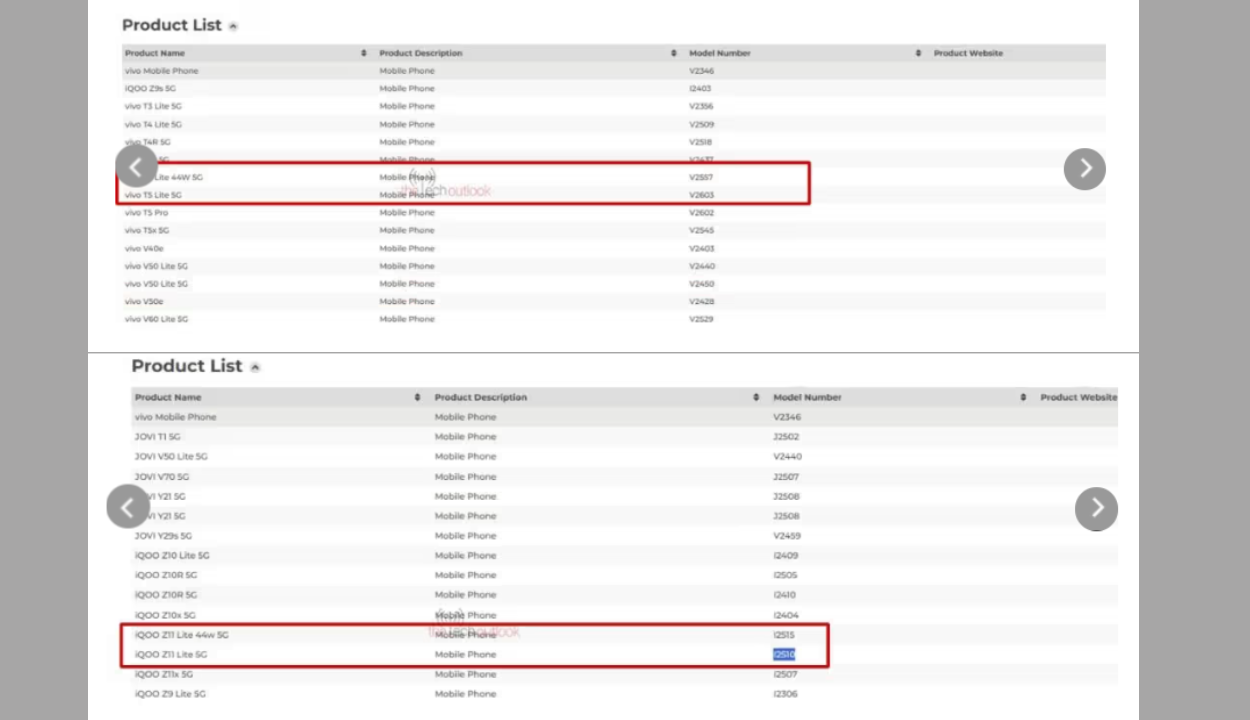Screen dimensions: 1250x720
Task: Go to next image in upper product list
Action: click(1085, 168)
